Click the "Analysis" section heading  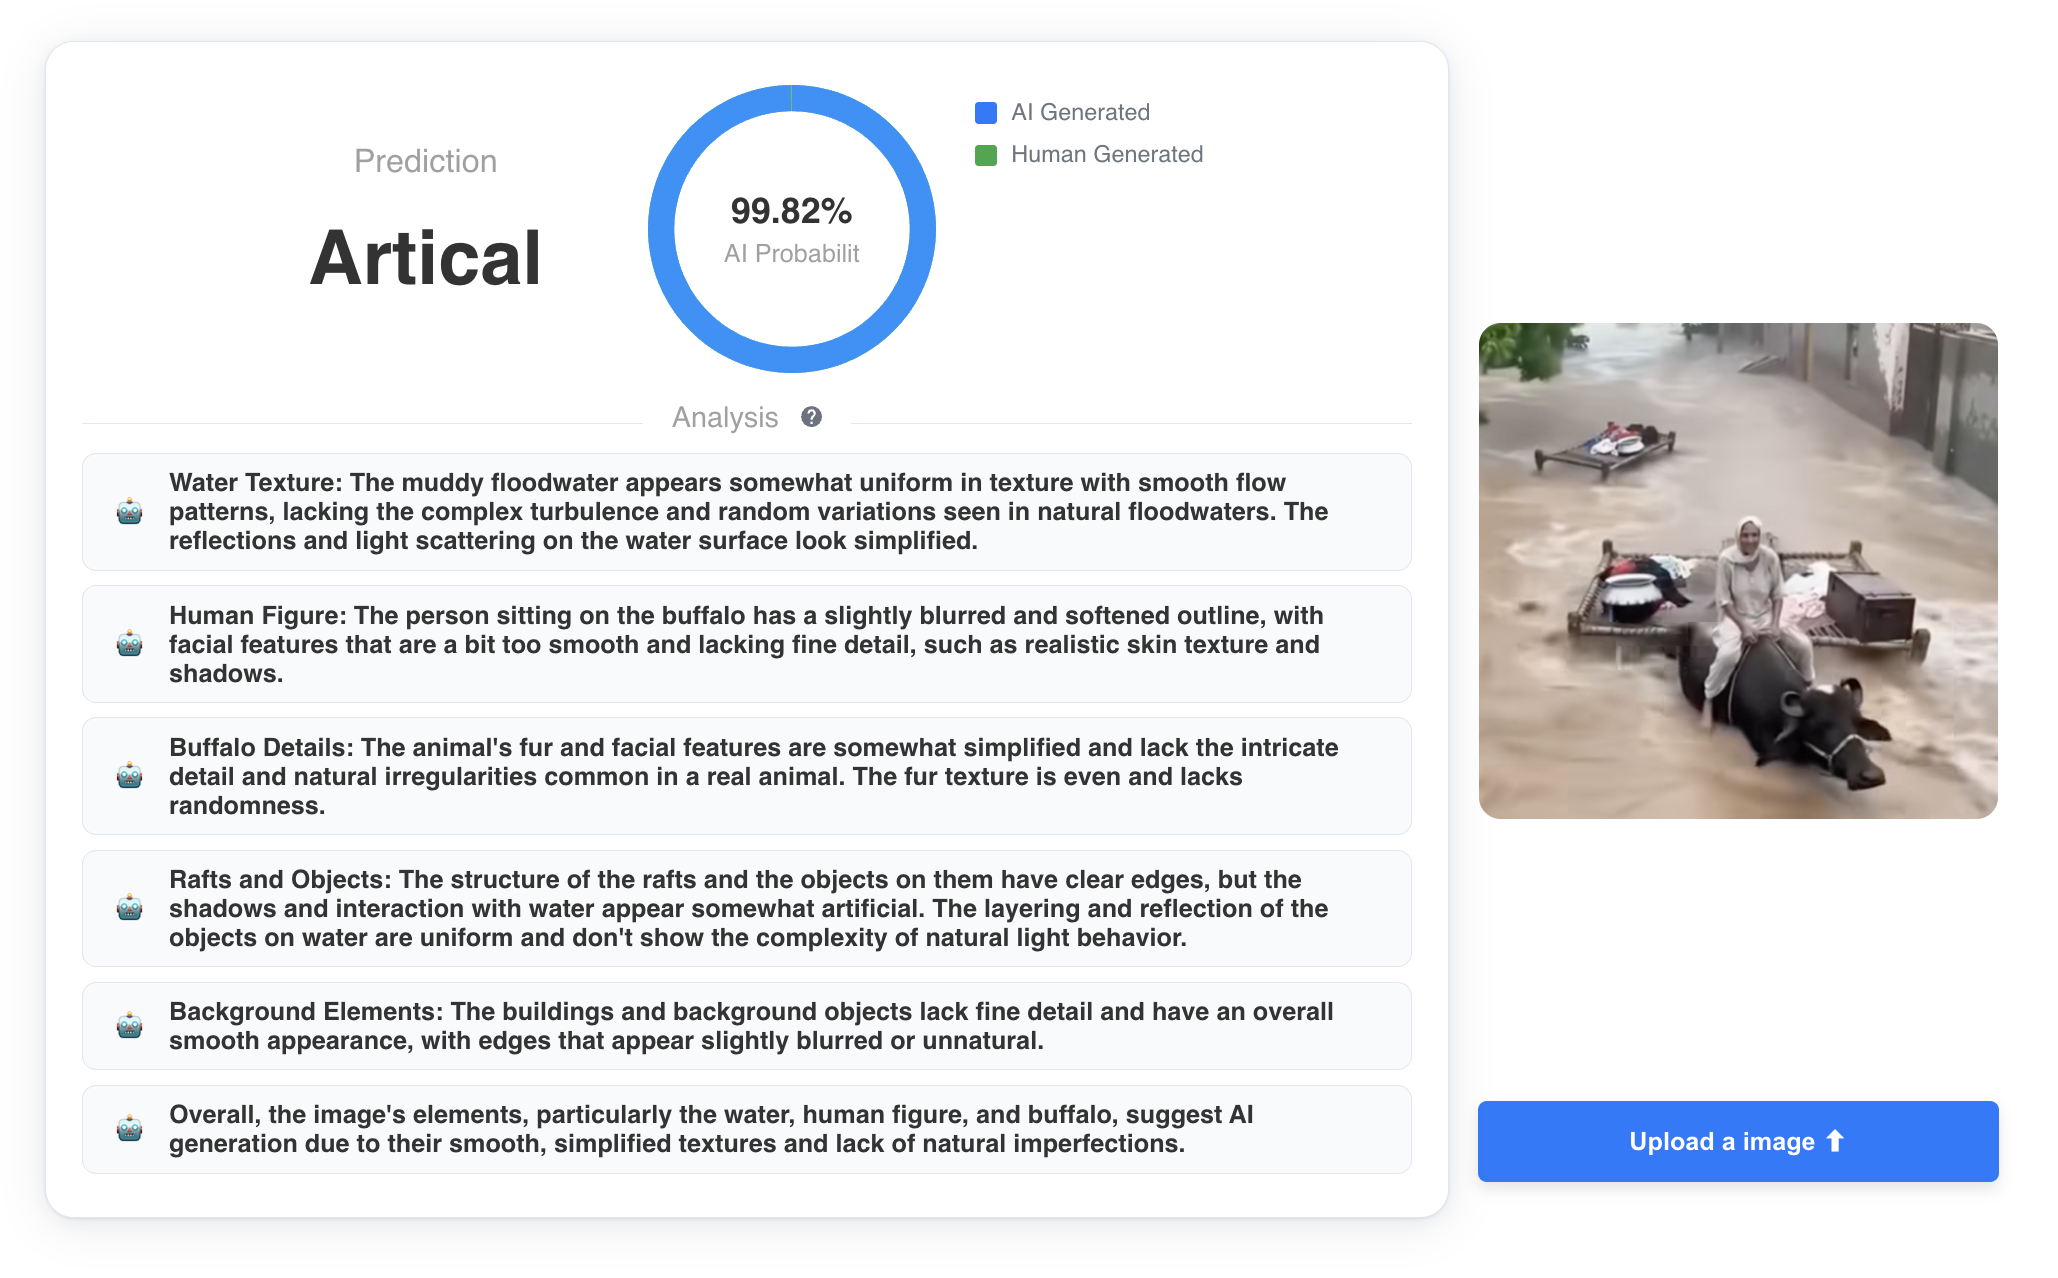(x=725, y=417)
